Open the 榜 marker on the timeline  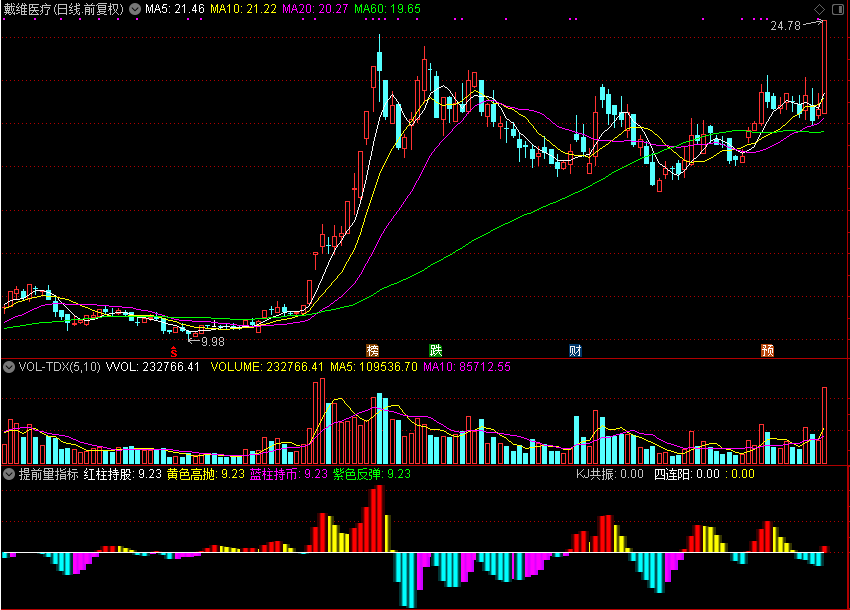pyautogui.click(x=372, y=350)
